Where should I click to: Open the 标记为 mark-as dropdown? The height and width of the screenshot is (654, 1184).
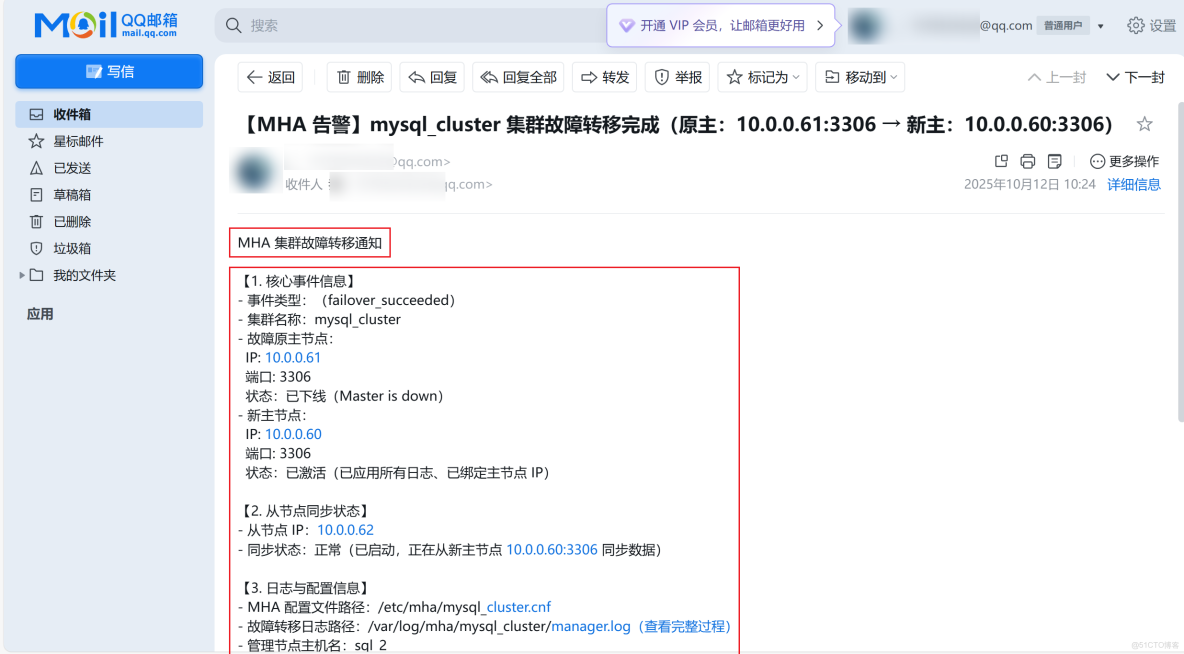pyautogui.click(x=762, y=77)
